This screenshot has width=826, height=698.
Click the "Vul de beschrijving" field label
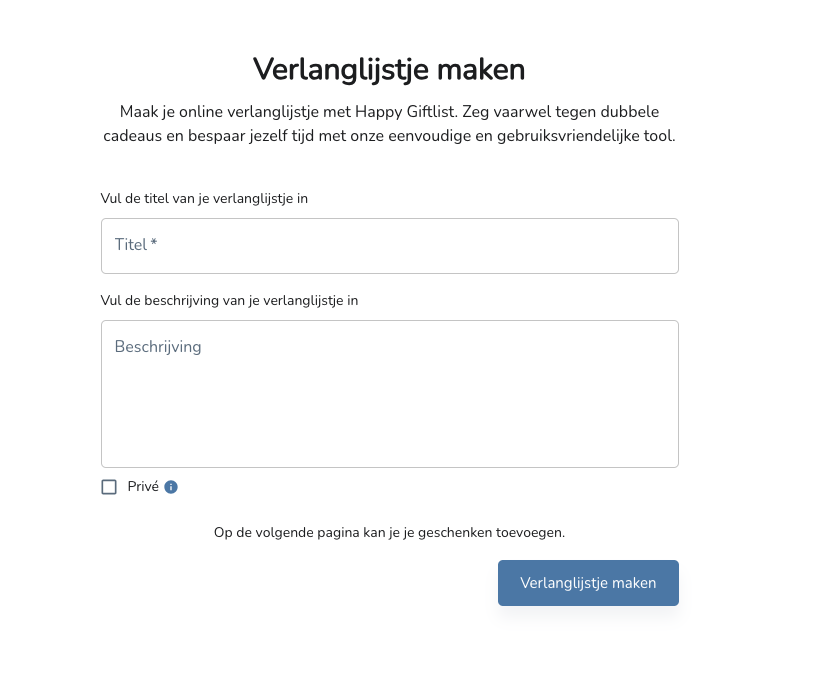229,300
